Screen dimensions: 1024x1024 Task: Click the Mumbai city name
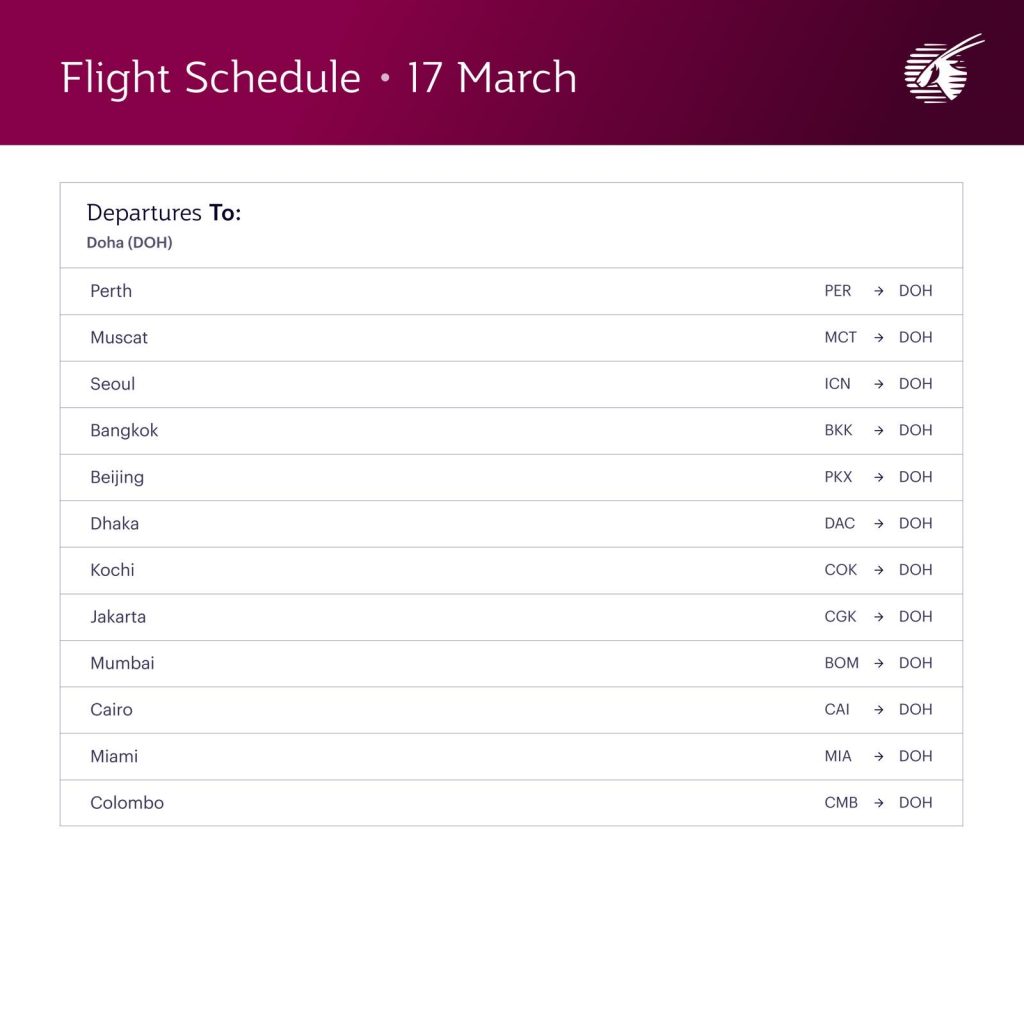pyautogui.click(x=122, y=663)
